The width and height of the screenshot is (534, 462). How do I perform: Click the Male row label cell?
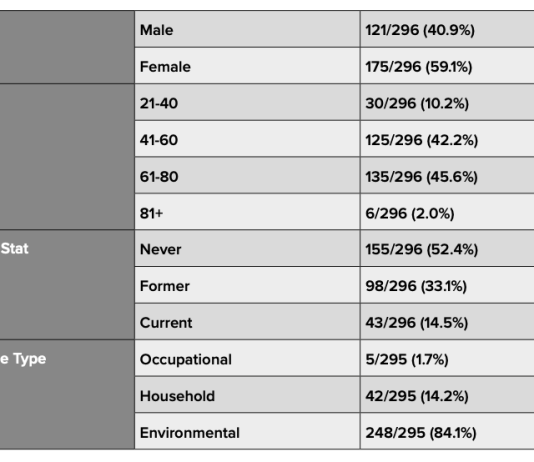pos(247,29)
